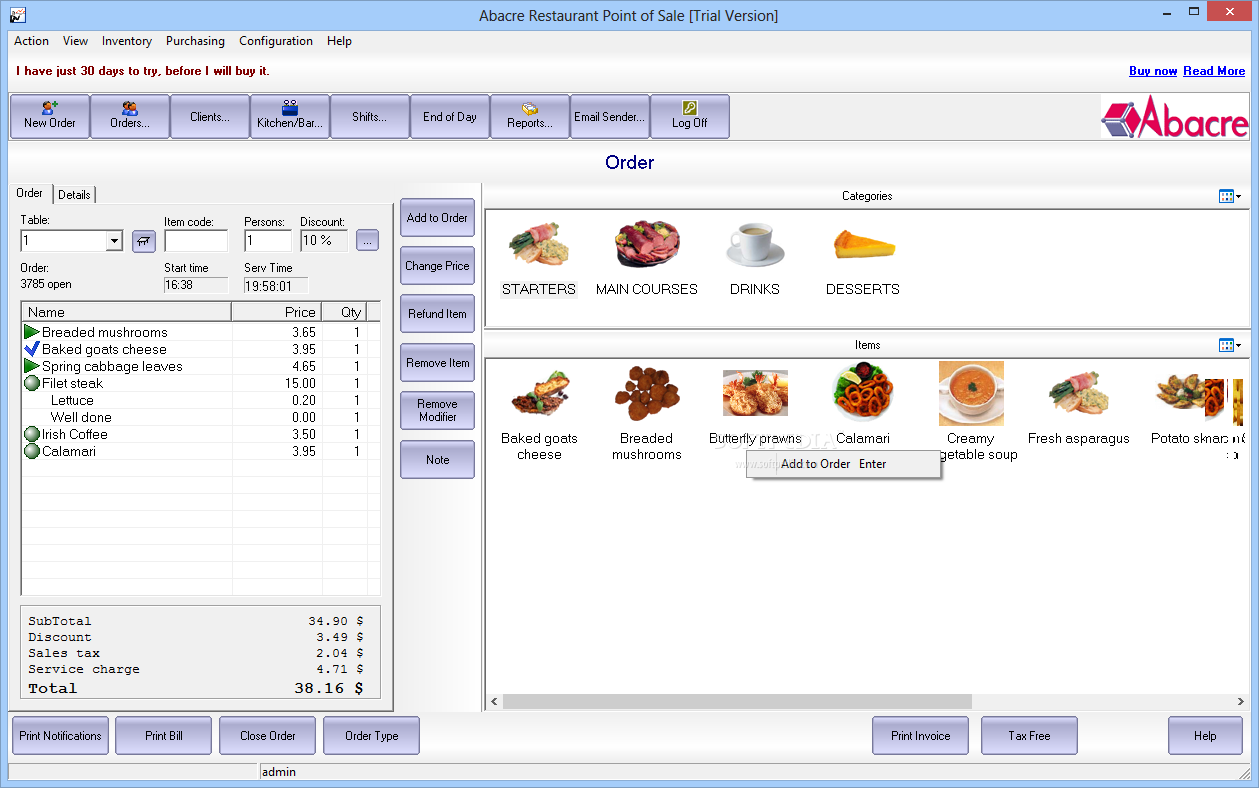Choose Add to Order in context menu
The image size is (1259, 788).
[x=844, y=464]
